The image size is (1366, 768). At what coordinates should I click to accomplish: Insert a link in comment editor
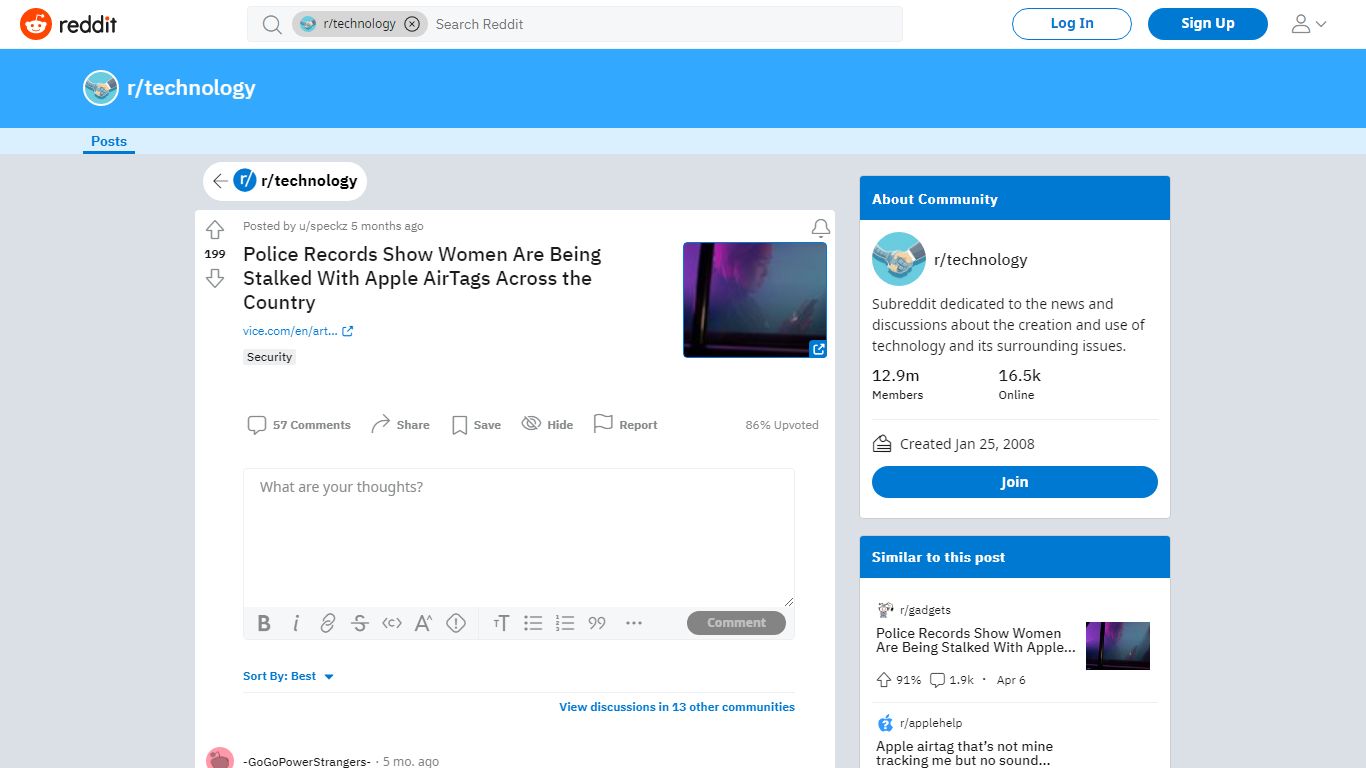click(328, 623)
